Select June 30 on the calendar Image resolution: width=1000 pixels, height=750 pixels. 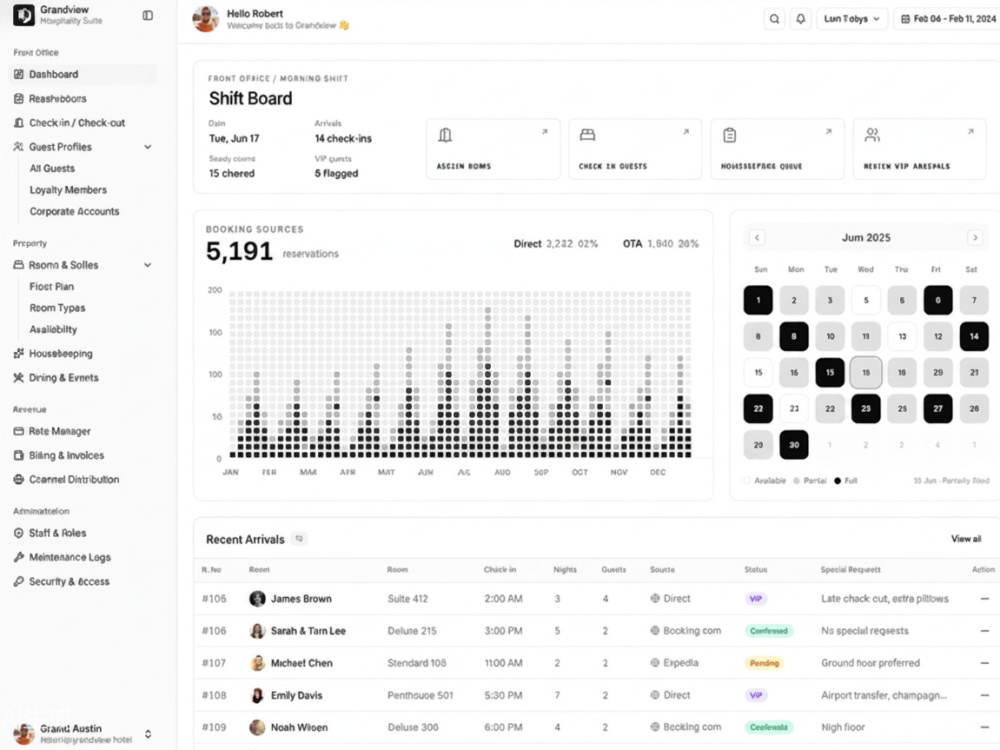[x=794, y=445]
